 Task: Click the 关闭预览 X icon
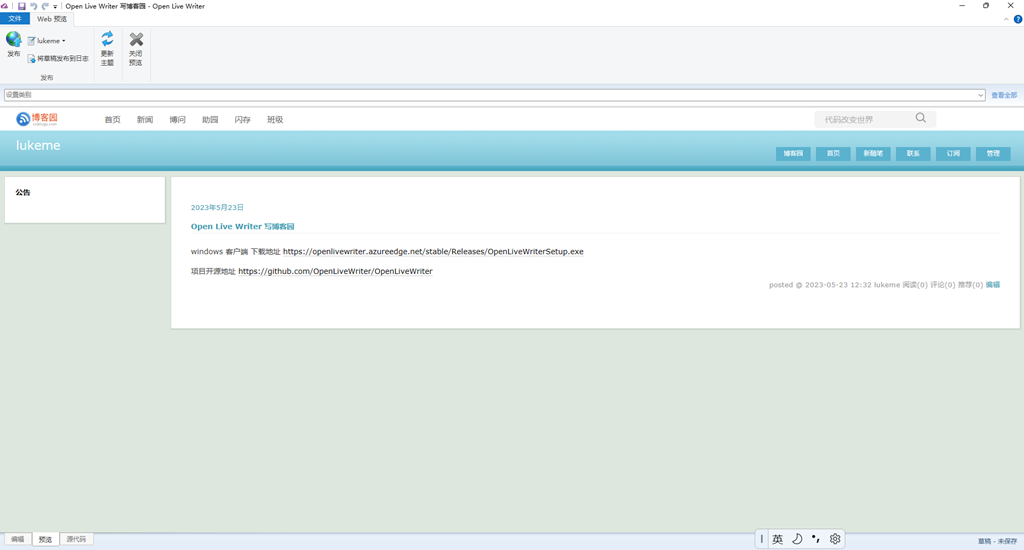tap(136, 39)
